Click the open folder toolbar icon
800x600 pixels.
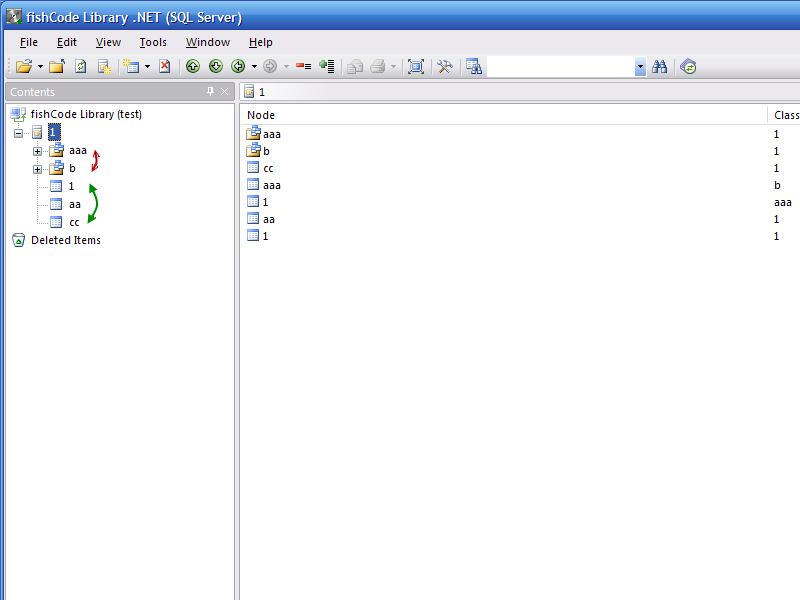23,66
